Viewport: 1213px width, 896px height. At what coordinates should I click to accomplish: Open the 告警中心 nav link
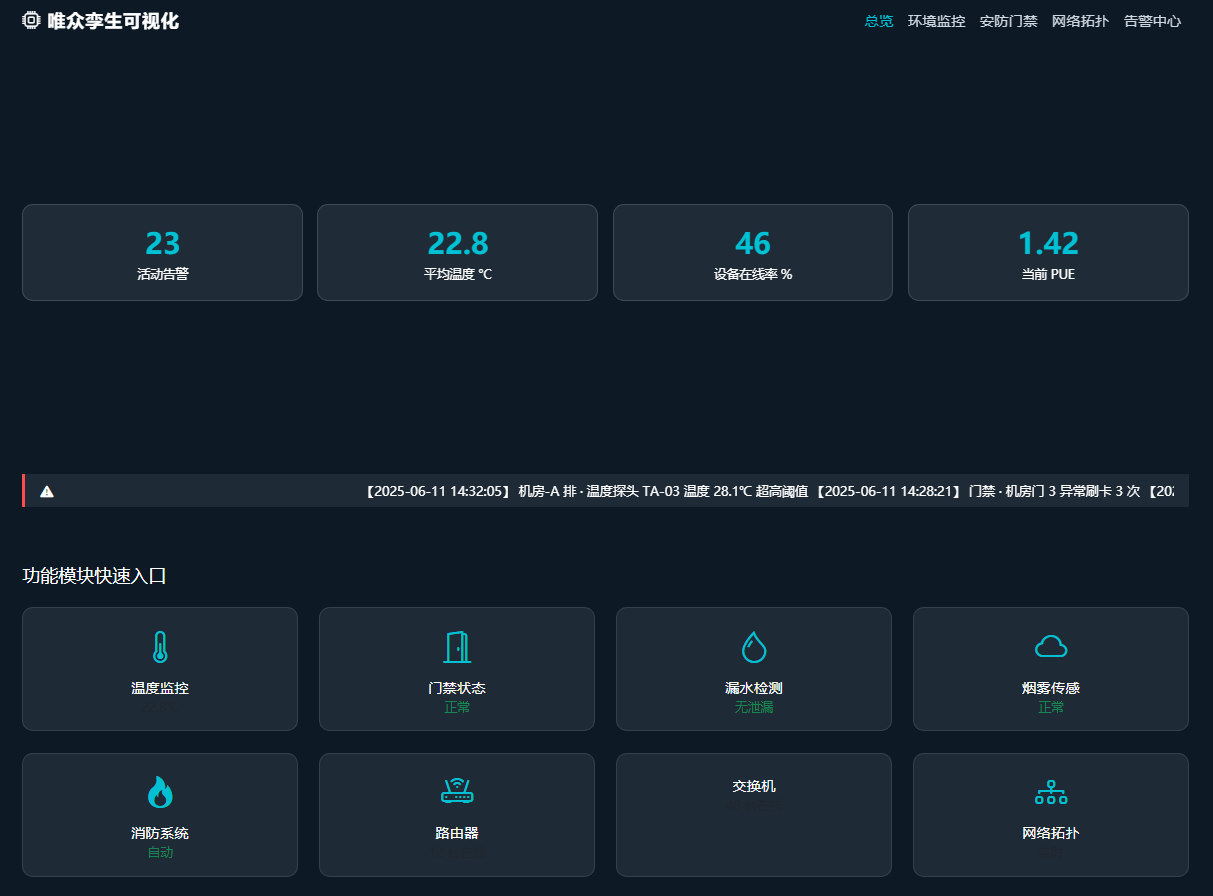point(1152,21)
